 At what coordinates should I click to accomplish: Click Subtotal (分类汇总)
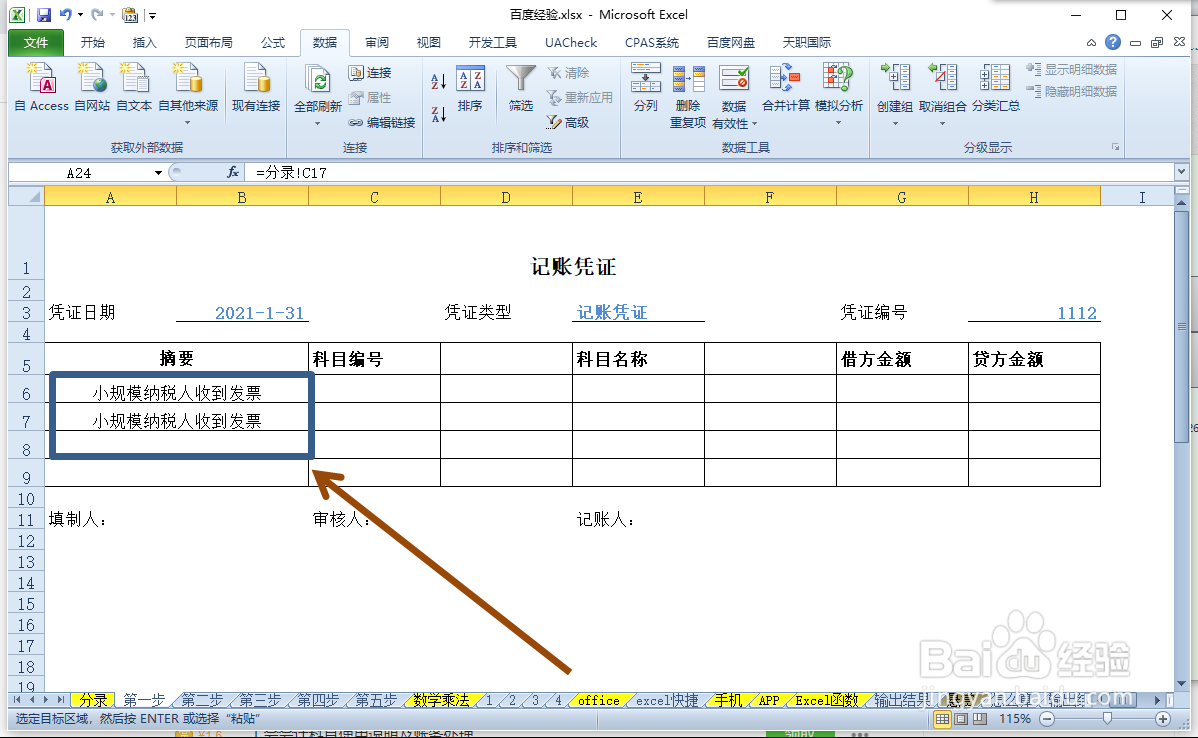tap(996, 89)
